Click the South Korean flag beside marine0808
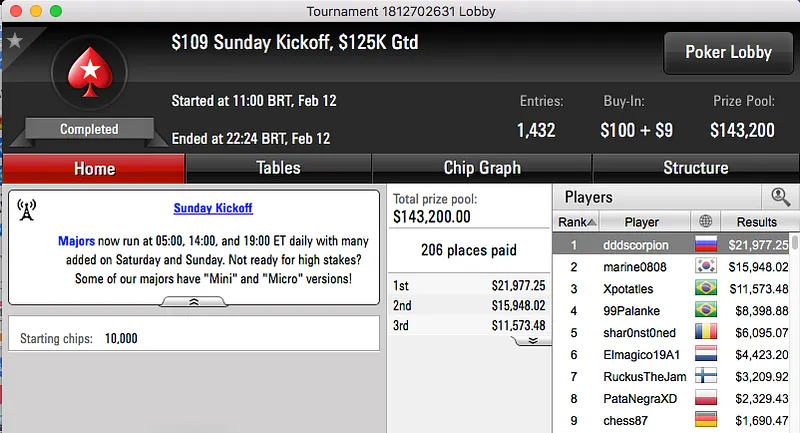Viewport: 800px width, 433px height. (x=706, y=267)
